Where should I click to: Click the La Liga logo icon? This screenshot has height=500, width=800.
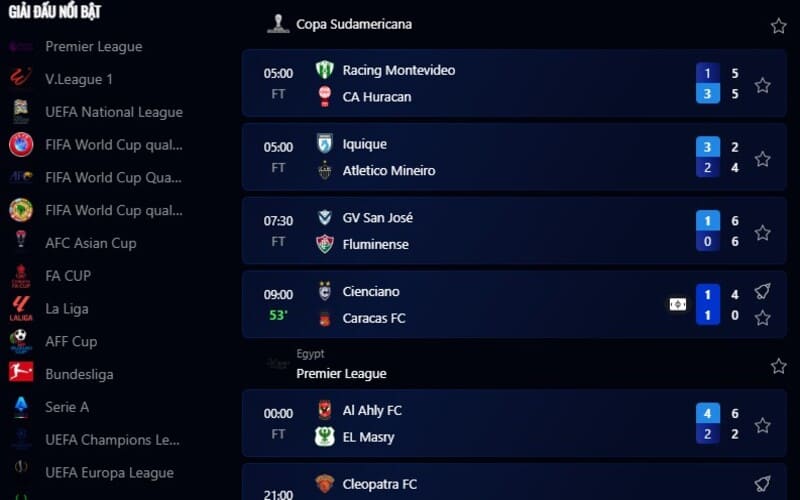click(20, 308)
